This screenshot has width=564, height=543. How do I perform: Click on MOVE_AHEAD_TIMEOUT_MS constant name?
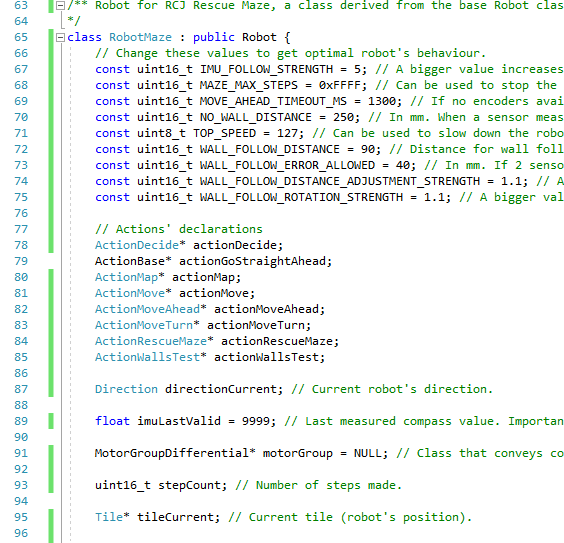point(273,101)
